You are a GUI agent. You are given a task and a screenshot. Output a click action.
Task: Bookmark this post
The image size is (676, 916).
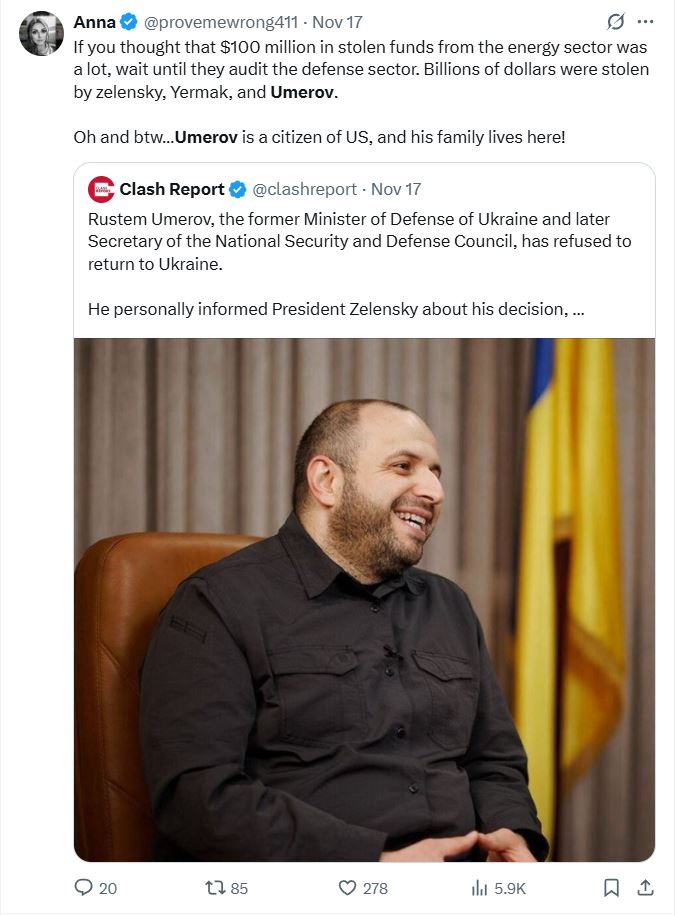pyautogui.click(x=612, y=887)
